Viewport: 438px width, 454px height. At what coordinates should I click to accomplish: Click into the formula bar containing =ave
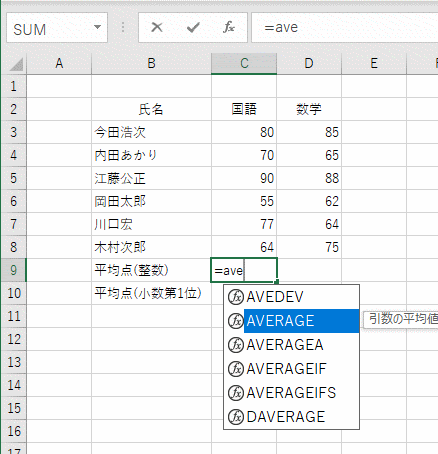(345, 28)
